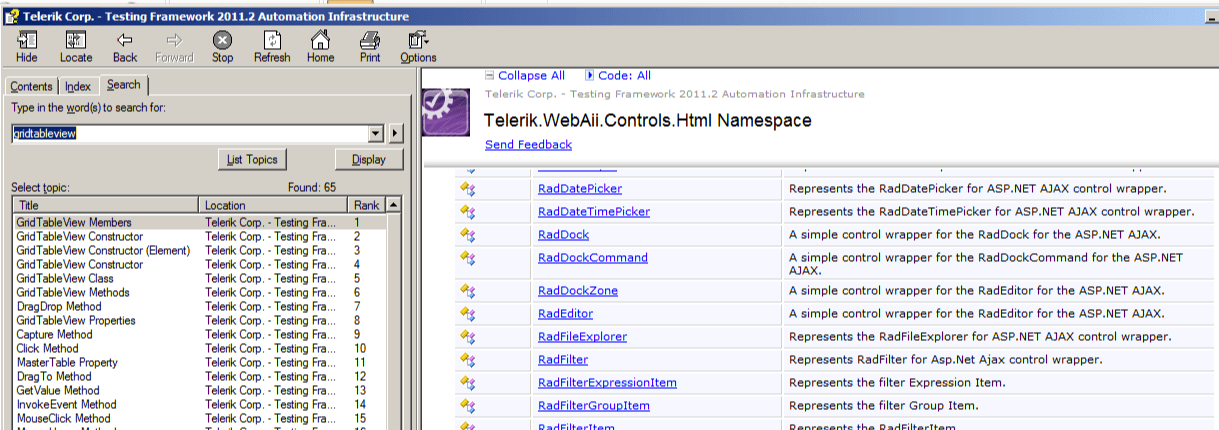Open the RadDockCommand link
The height and width of the screenshot is (430, 1219).
[593, 258]
